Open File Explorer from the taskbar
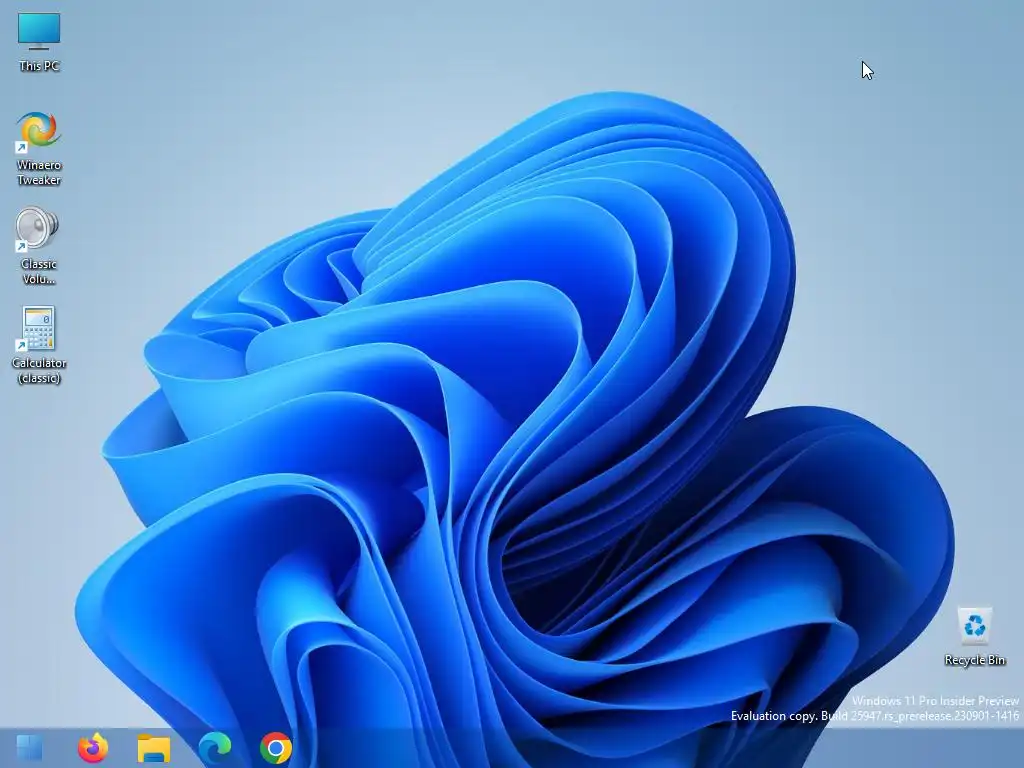Viewport: 1024px width, 768px height. (153, 748)
